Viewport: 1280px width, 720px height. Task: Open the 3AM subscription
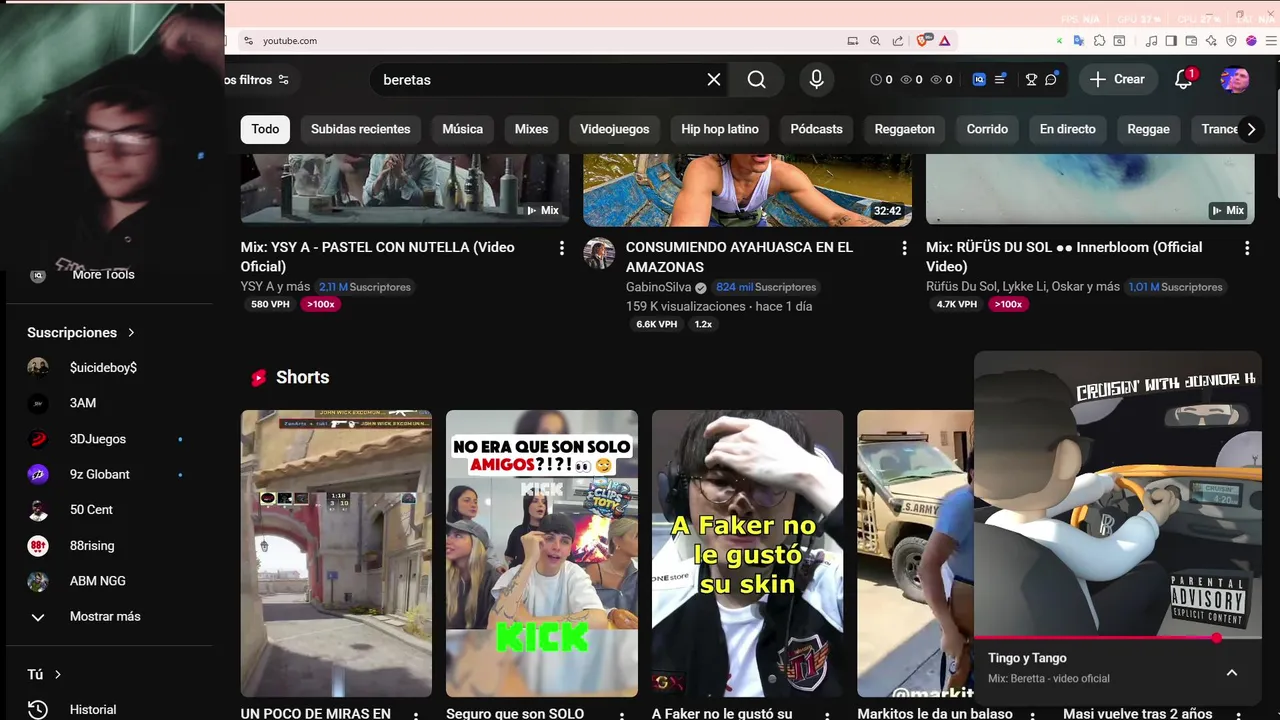tap(83, 403)
